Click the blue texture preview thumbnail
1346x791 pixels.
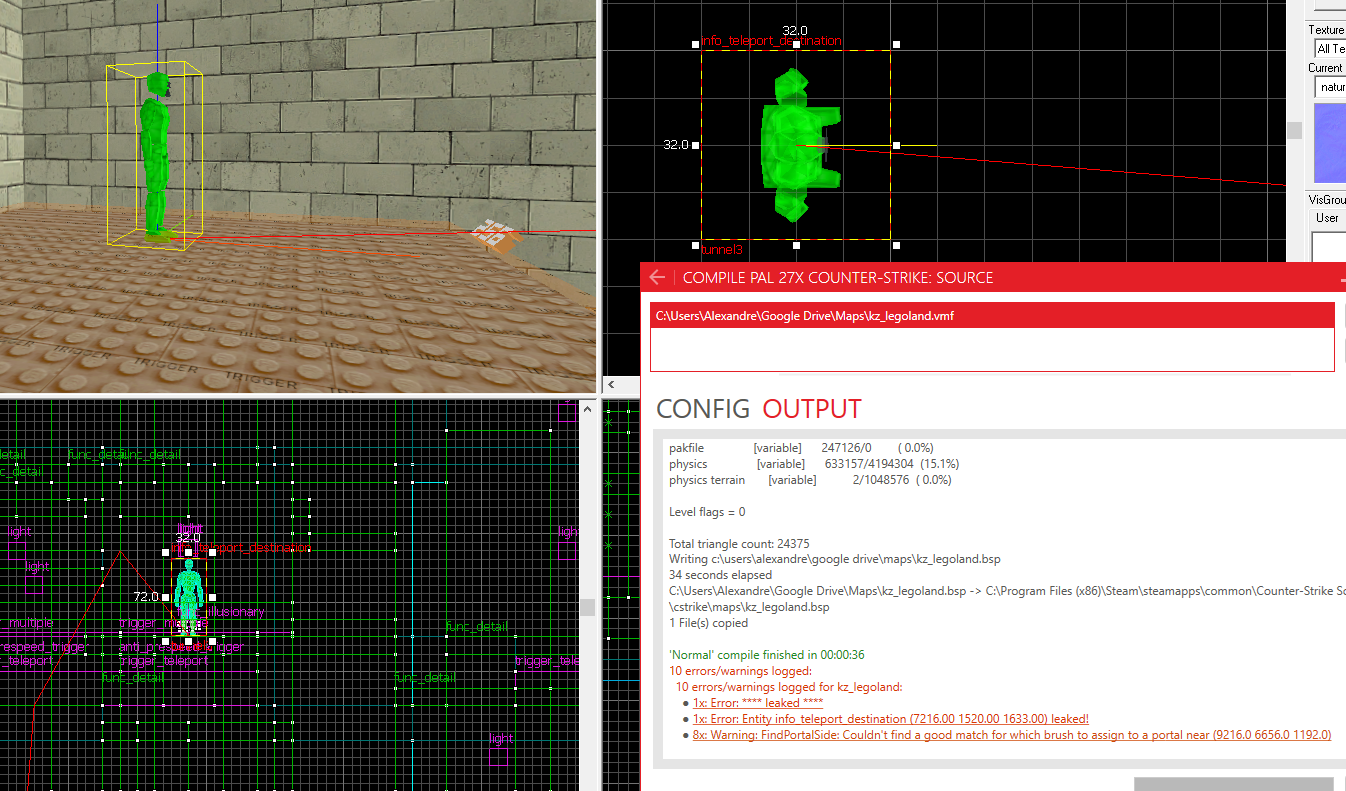coord(1329,147)
